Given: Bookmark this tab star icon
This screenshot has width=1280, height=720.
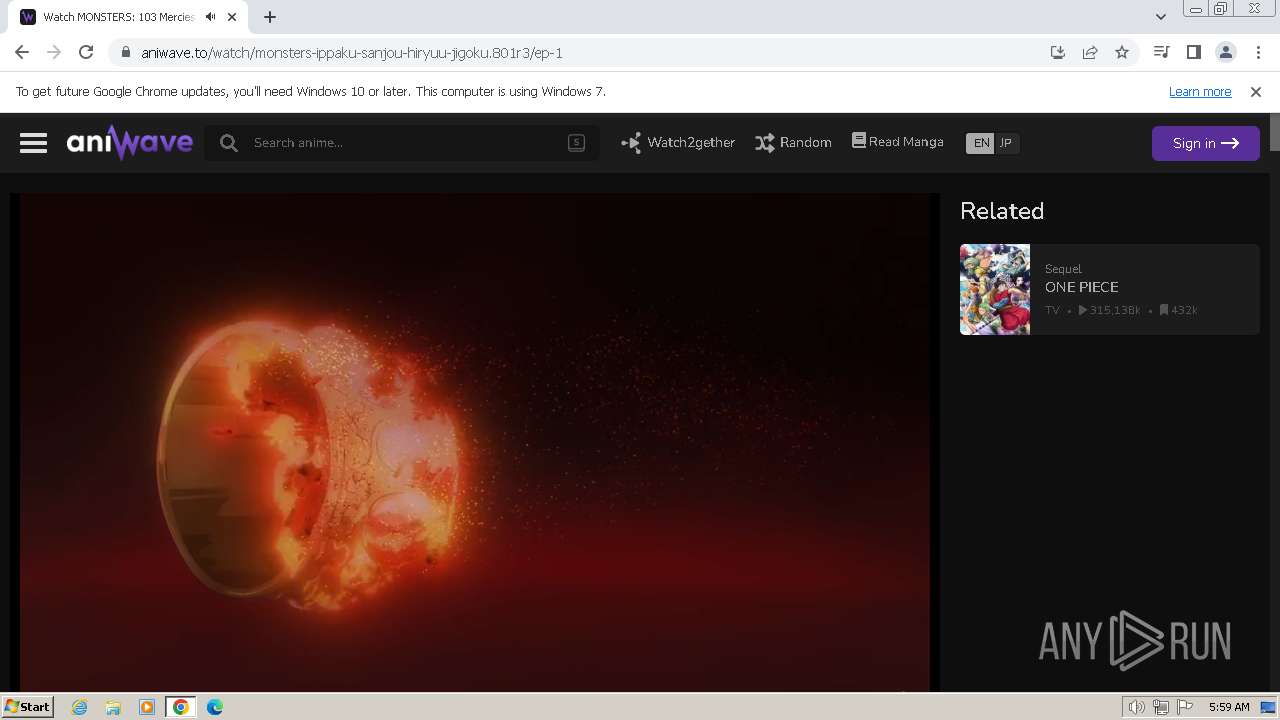Looking at the screenshot, I should [x=1122, y=53].
